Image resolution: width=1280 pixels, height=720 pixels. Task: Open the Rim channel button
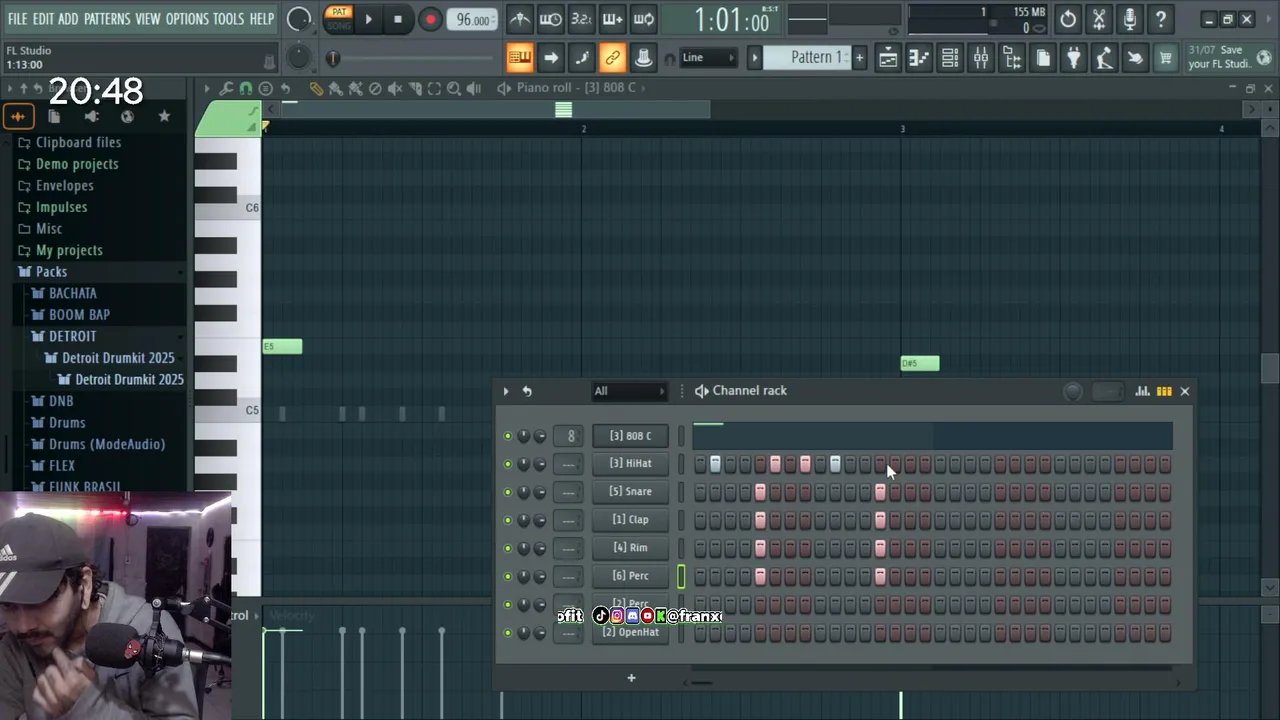coord(630,548)
